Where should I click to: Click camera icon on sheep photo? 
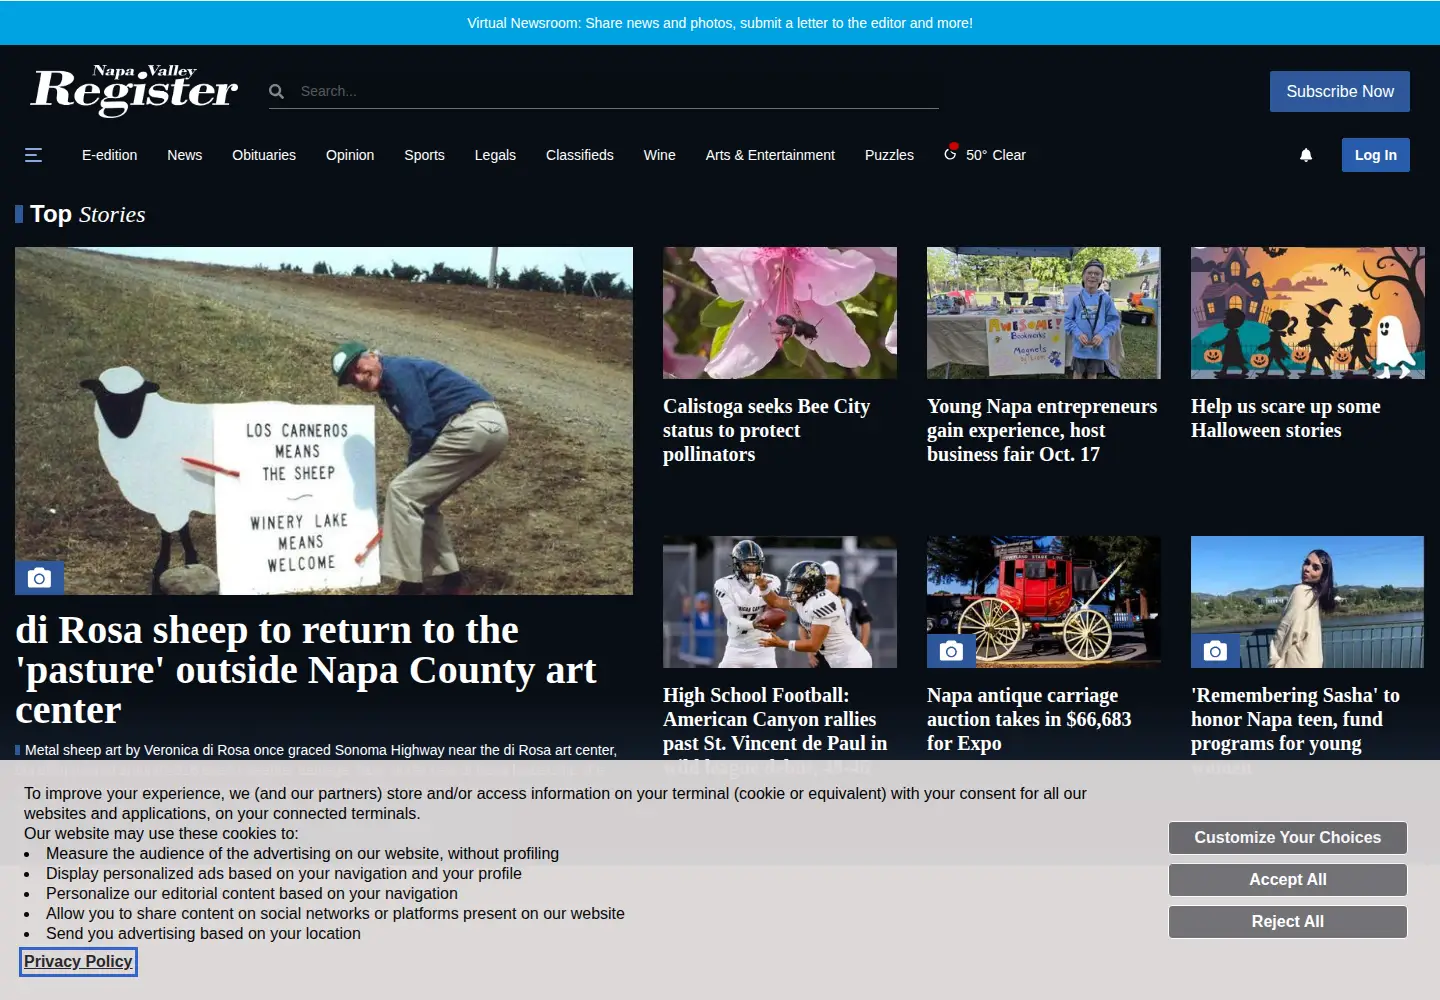(x=39, y=577)
